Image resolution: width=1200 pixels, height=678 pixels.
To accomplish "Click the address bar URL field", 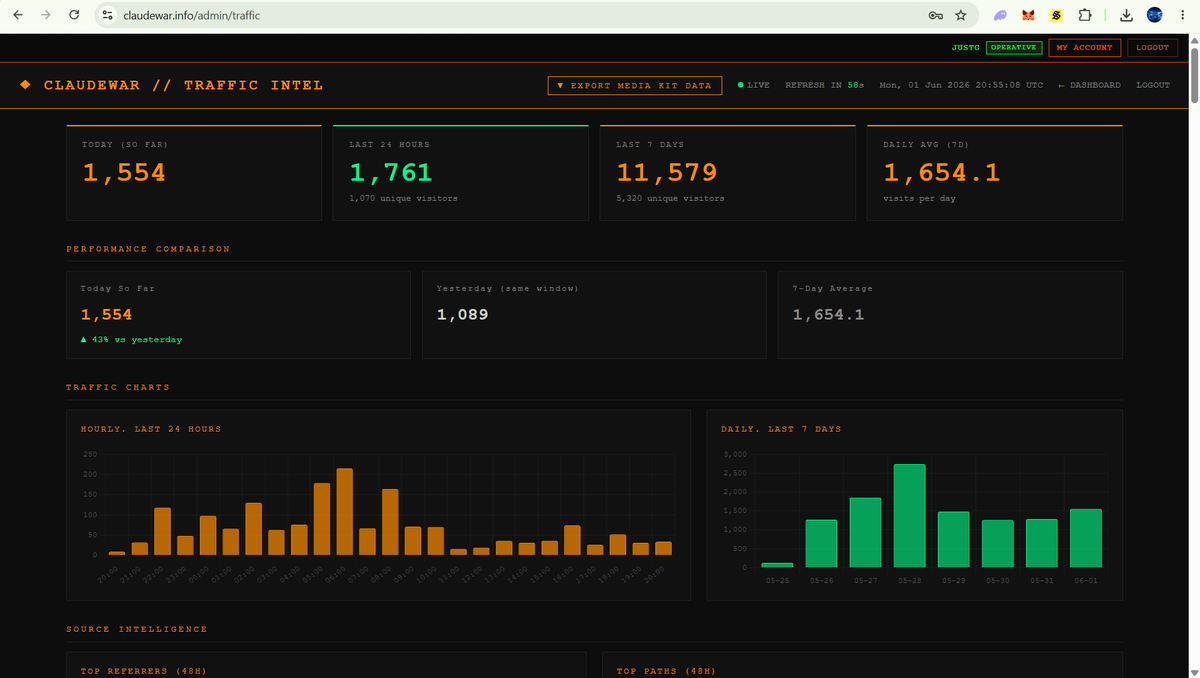I will [x=520, y=15].
